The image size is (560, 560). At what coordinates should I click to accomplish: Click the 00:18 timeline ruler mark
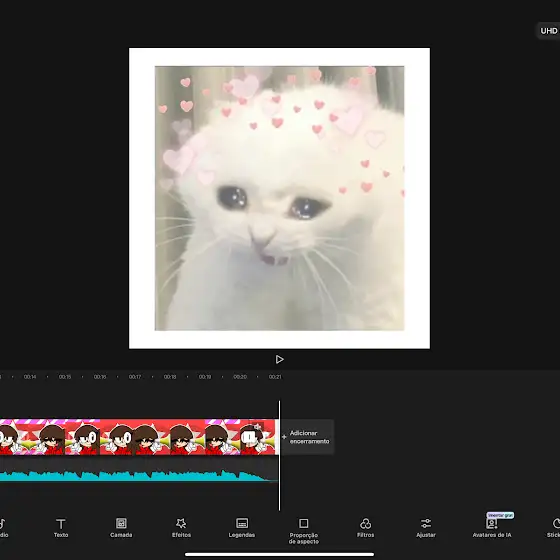[x=170, y=377]
